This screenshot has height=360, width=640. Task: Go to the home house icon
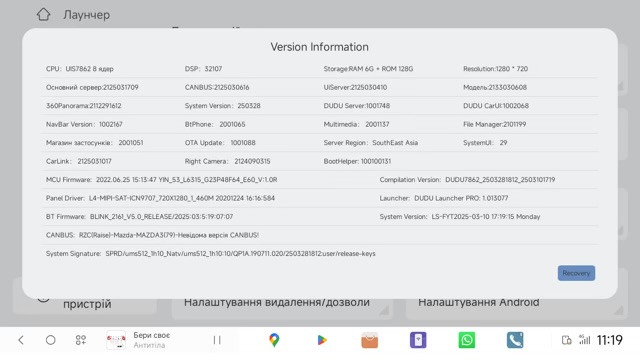click(x=44, y=15)
